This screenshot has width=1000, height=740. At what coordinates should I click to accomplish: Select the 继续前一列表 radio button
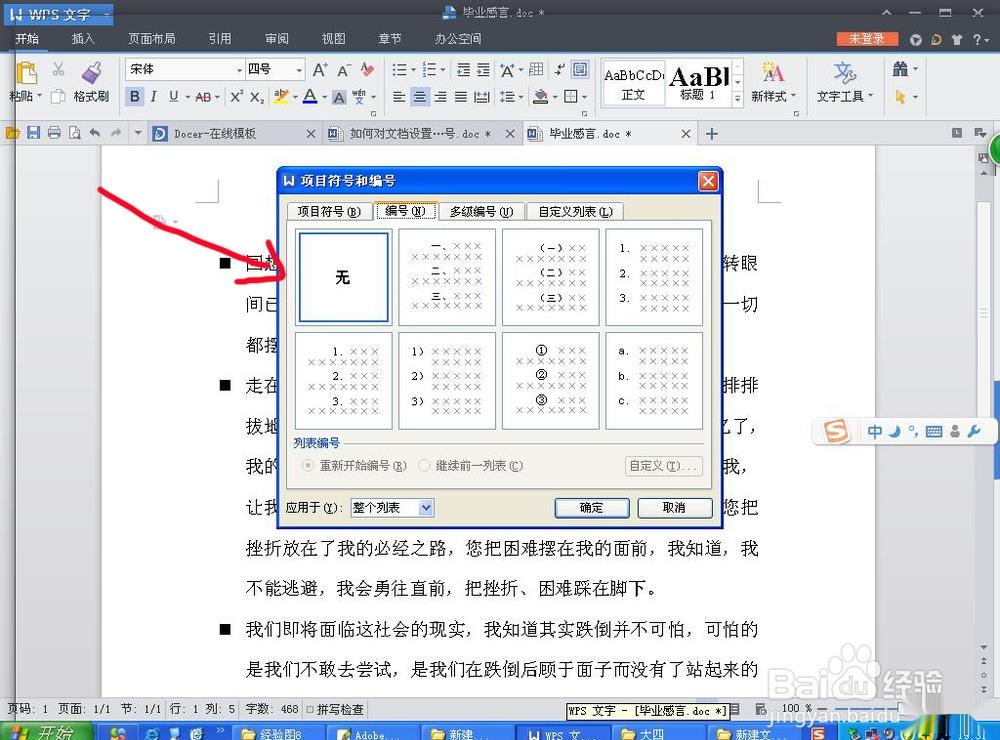(424, 466)
